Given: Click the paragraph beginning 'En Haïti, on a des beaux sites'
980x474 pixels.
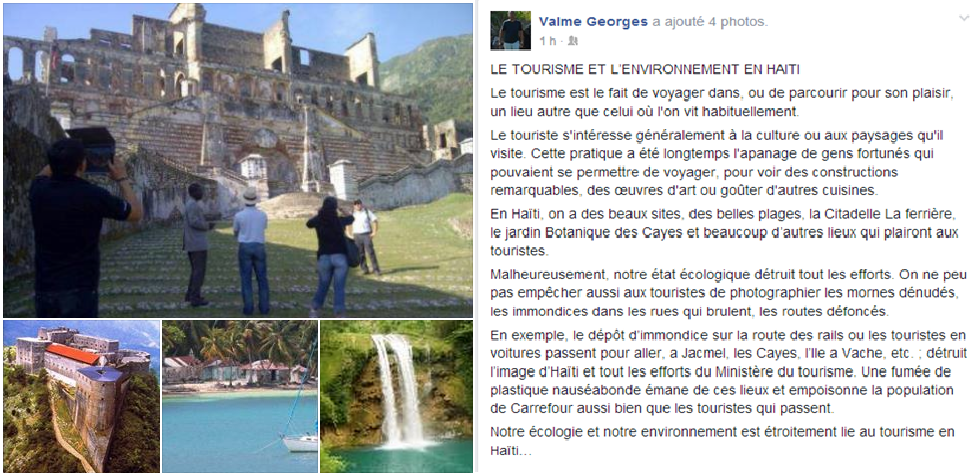Looking at the screenshot, I should [x=724, y=232].
